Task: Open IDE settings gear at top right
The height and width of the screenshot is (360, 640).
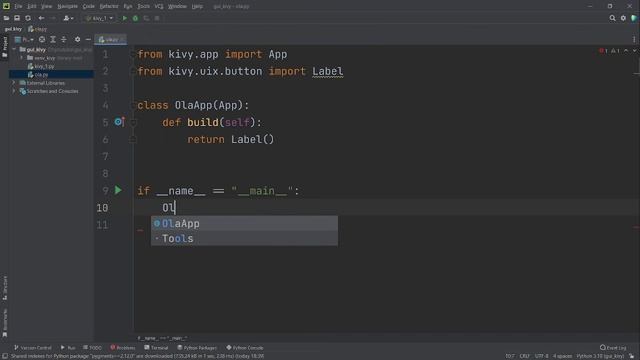Action: click(x=623, y=18)
